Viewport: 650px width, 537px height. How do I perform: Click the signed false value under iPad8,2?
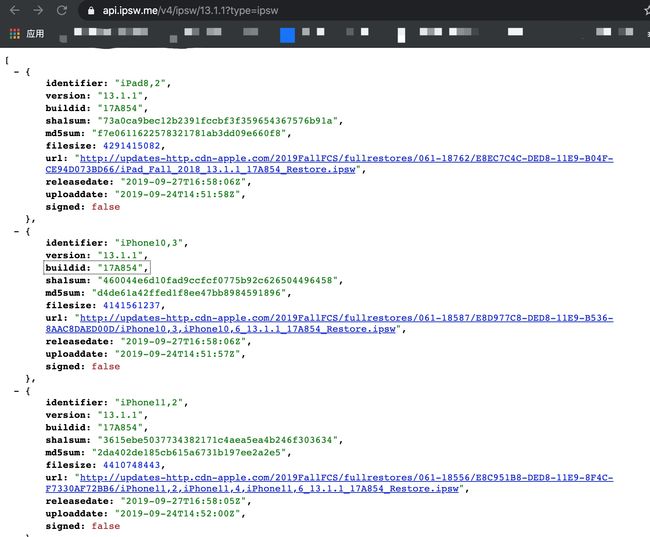[106, 207]
